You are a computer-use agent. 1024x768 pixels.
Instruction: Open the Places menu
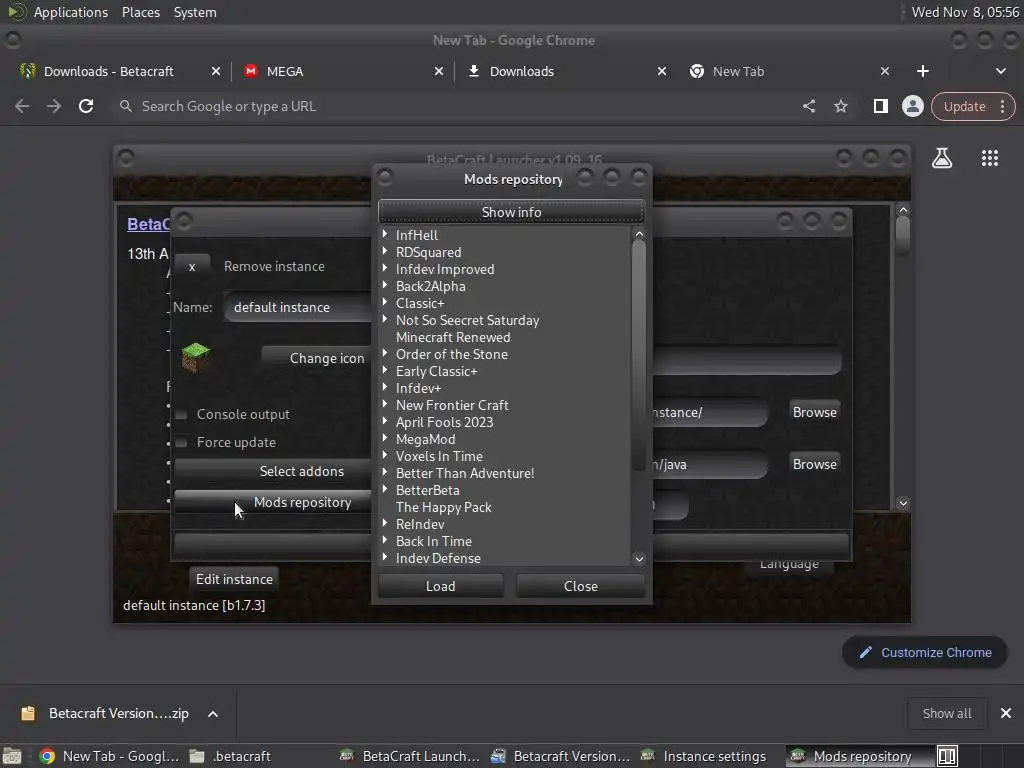pyautogui.click(x=141, y=12)
